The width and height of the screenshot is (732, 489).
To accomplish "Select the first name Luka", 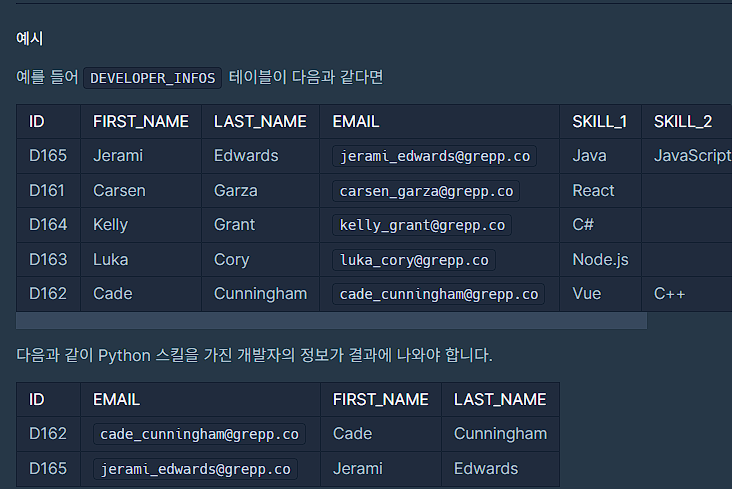I will (111, 260).
